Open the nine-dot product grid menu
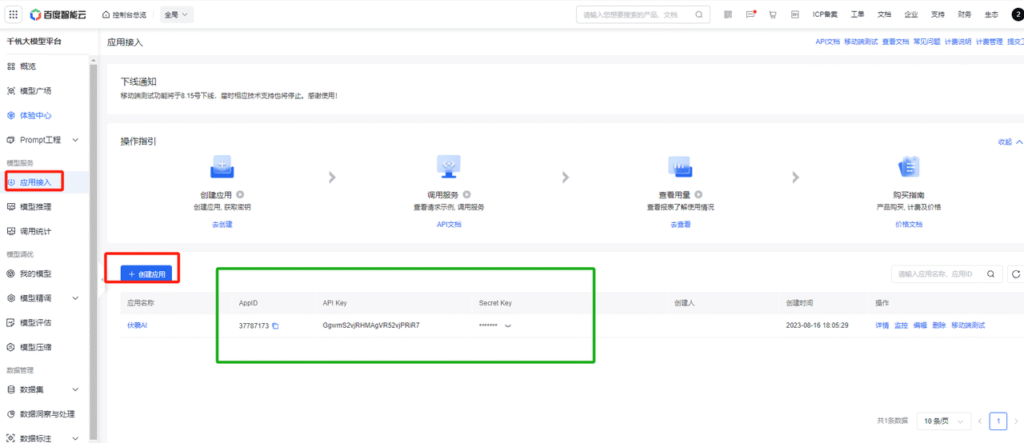 14,14
